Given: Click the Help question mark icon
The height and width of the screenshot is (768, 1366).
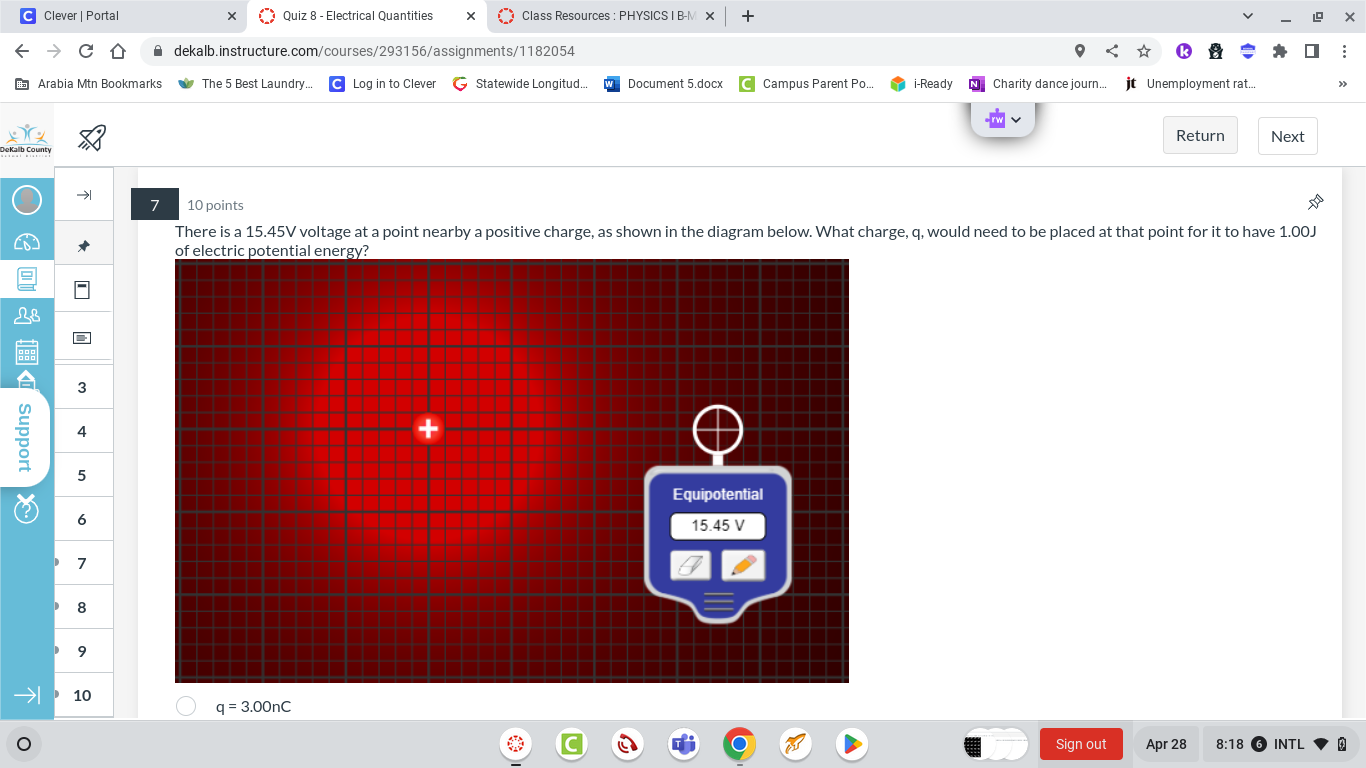Looking at the screenshot, I should (27, 510).
